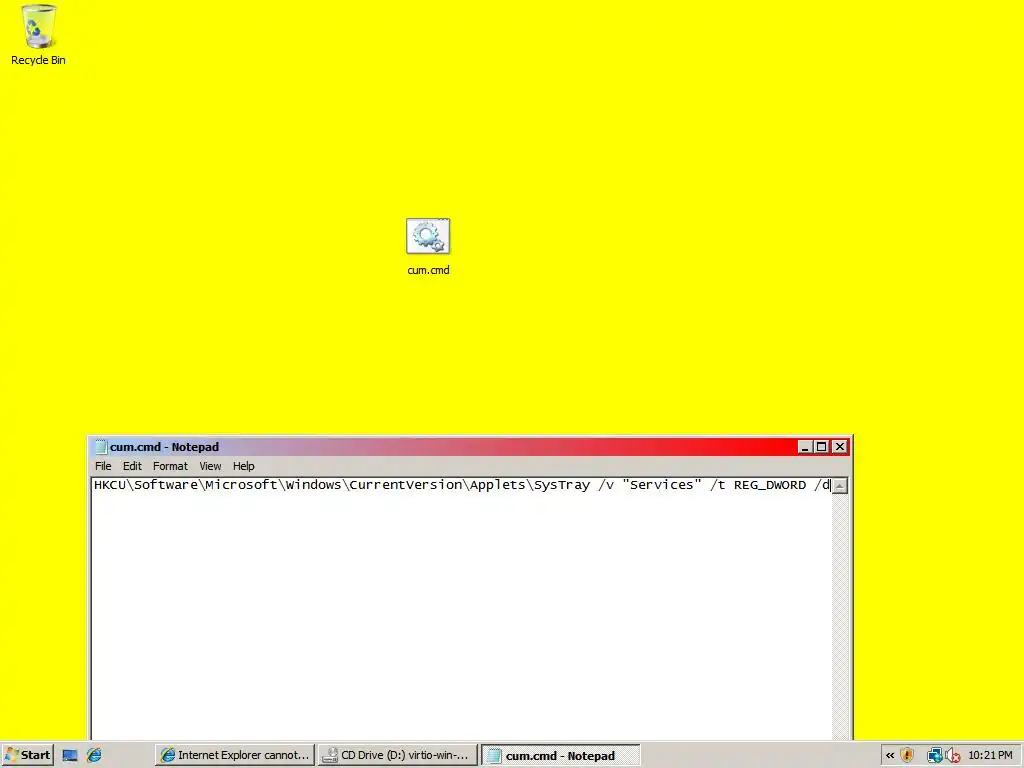This screenshot has height=768, width=1024.
Task: Open the Start menu
Action: click(x=27, y=755)
